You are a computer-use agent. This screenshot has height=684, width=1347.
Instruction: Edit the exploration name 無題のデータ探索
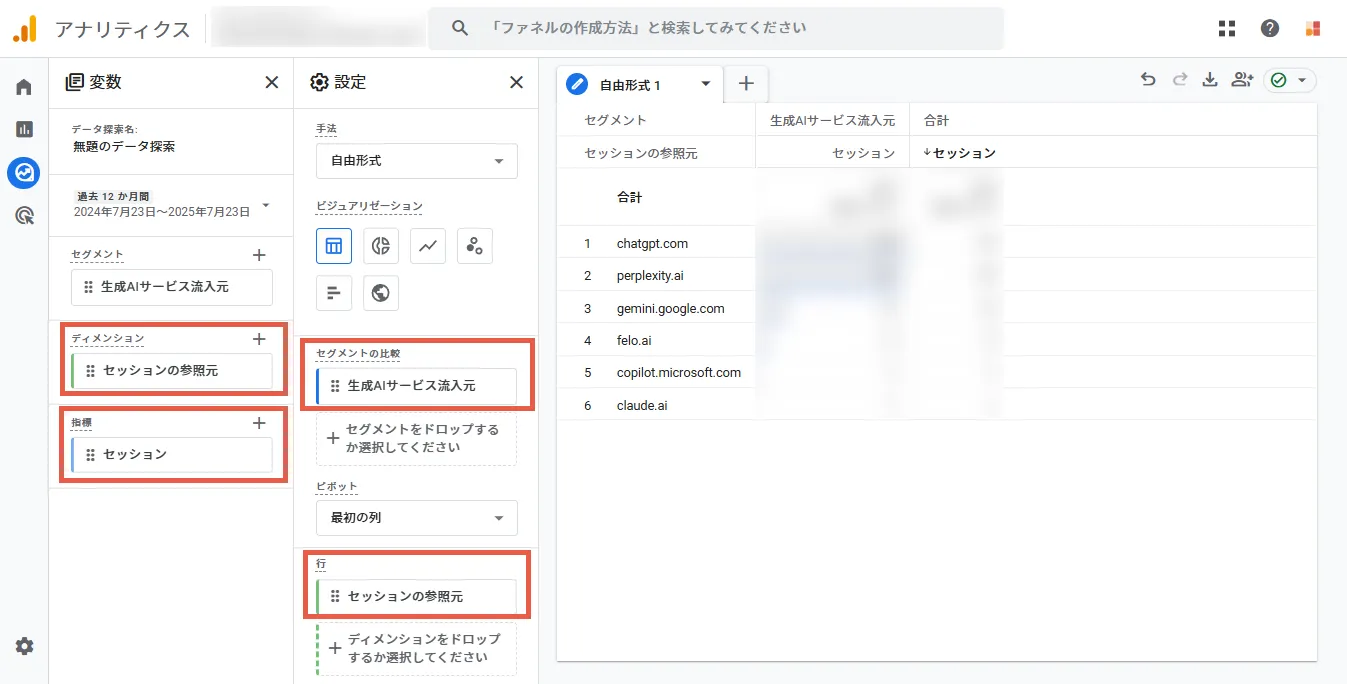(x=124, y=146)
